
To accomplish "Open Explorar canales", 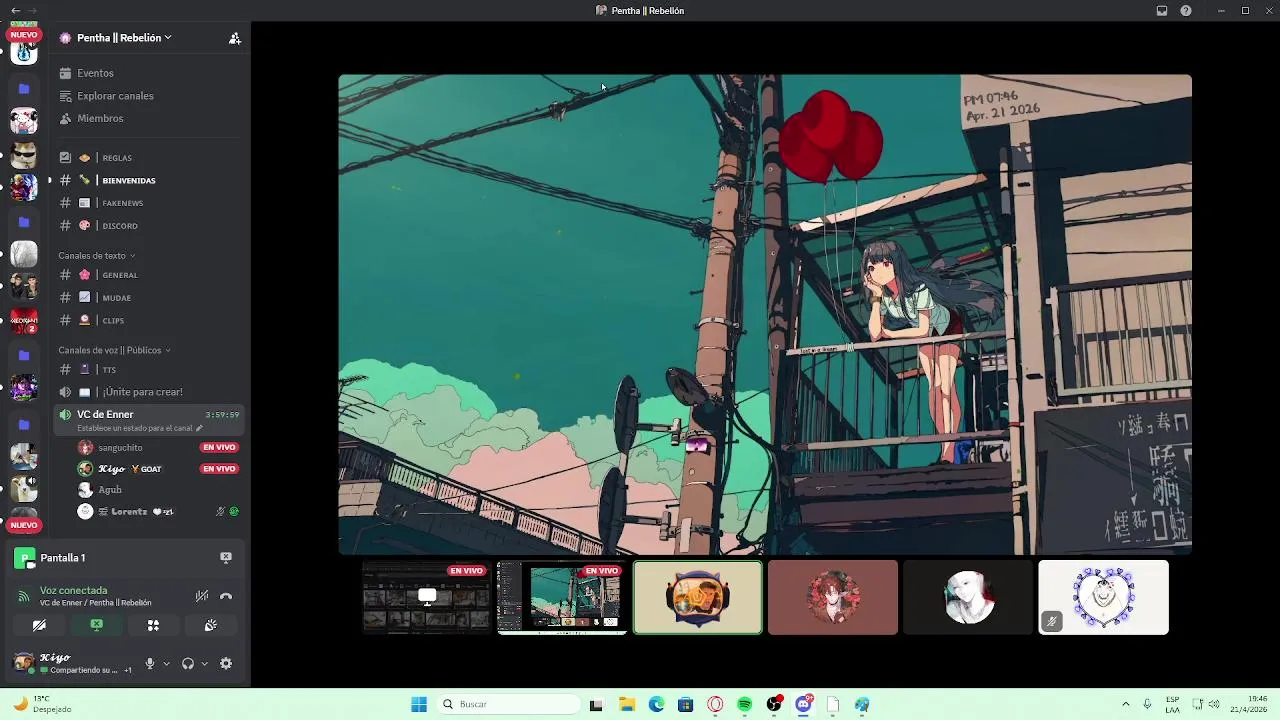I will click(x=115, y=96).
